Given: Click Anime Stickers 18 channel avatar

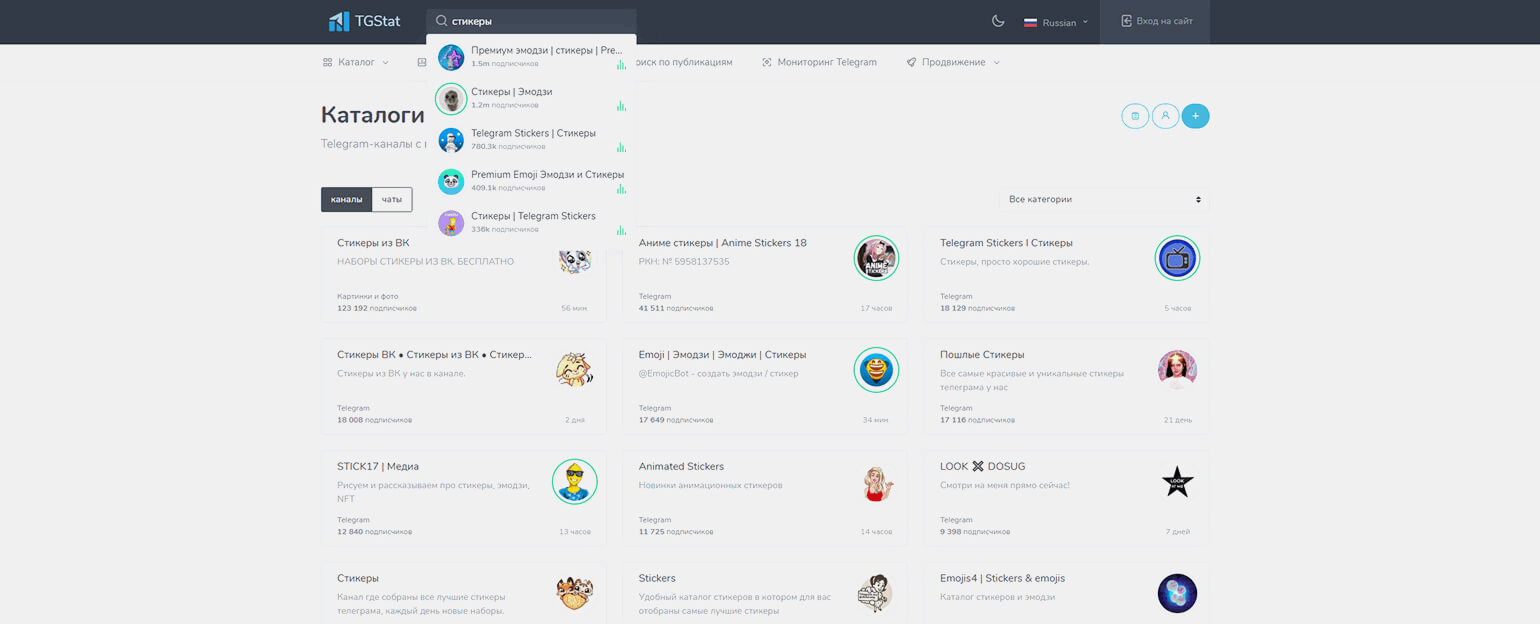Looking at the screenshot, I should coord(876,258).
